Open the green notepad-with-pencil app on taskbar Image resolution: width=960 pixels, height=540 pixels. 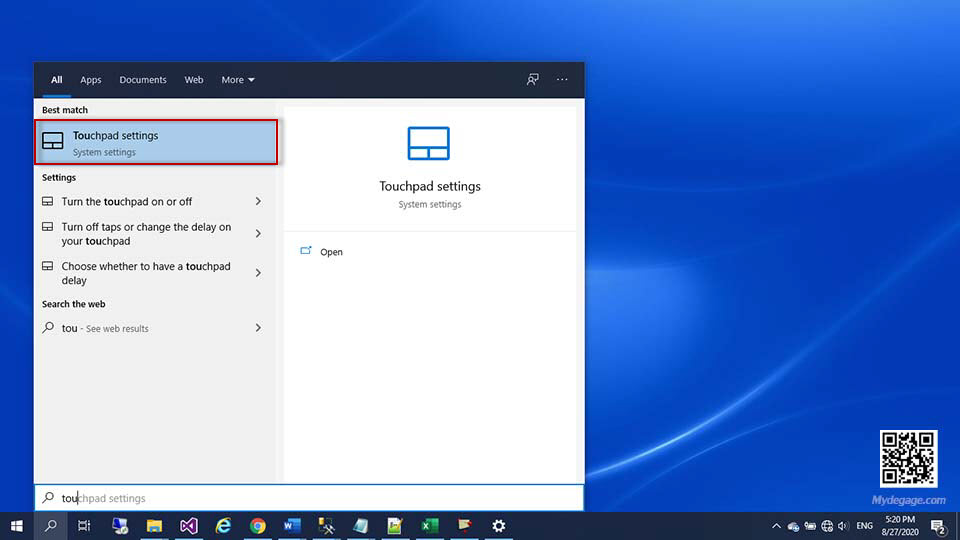[x=395, y=526]
